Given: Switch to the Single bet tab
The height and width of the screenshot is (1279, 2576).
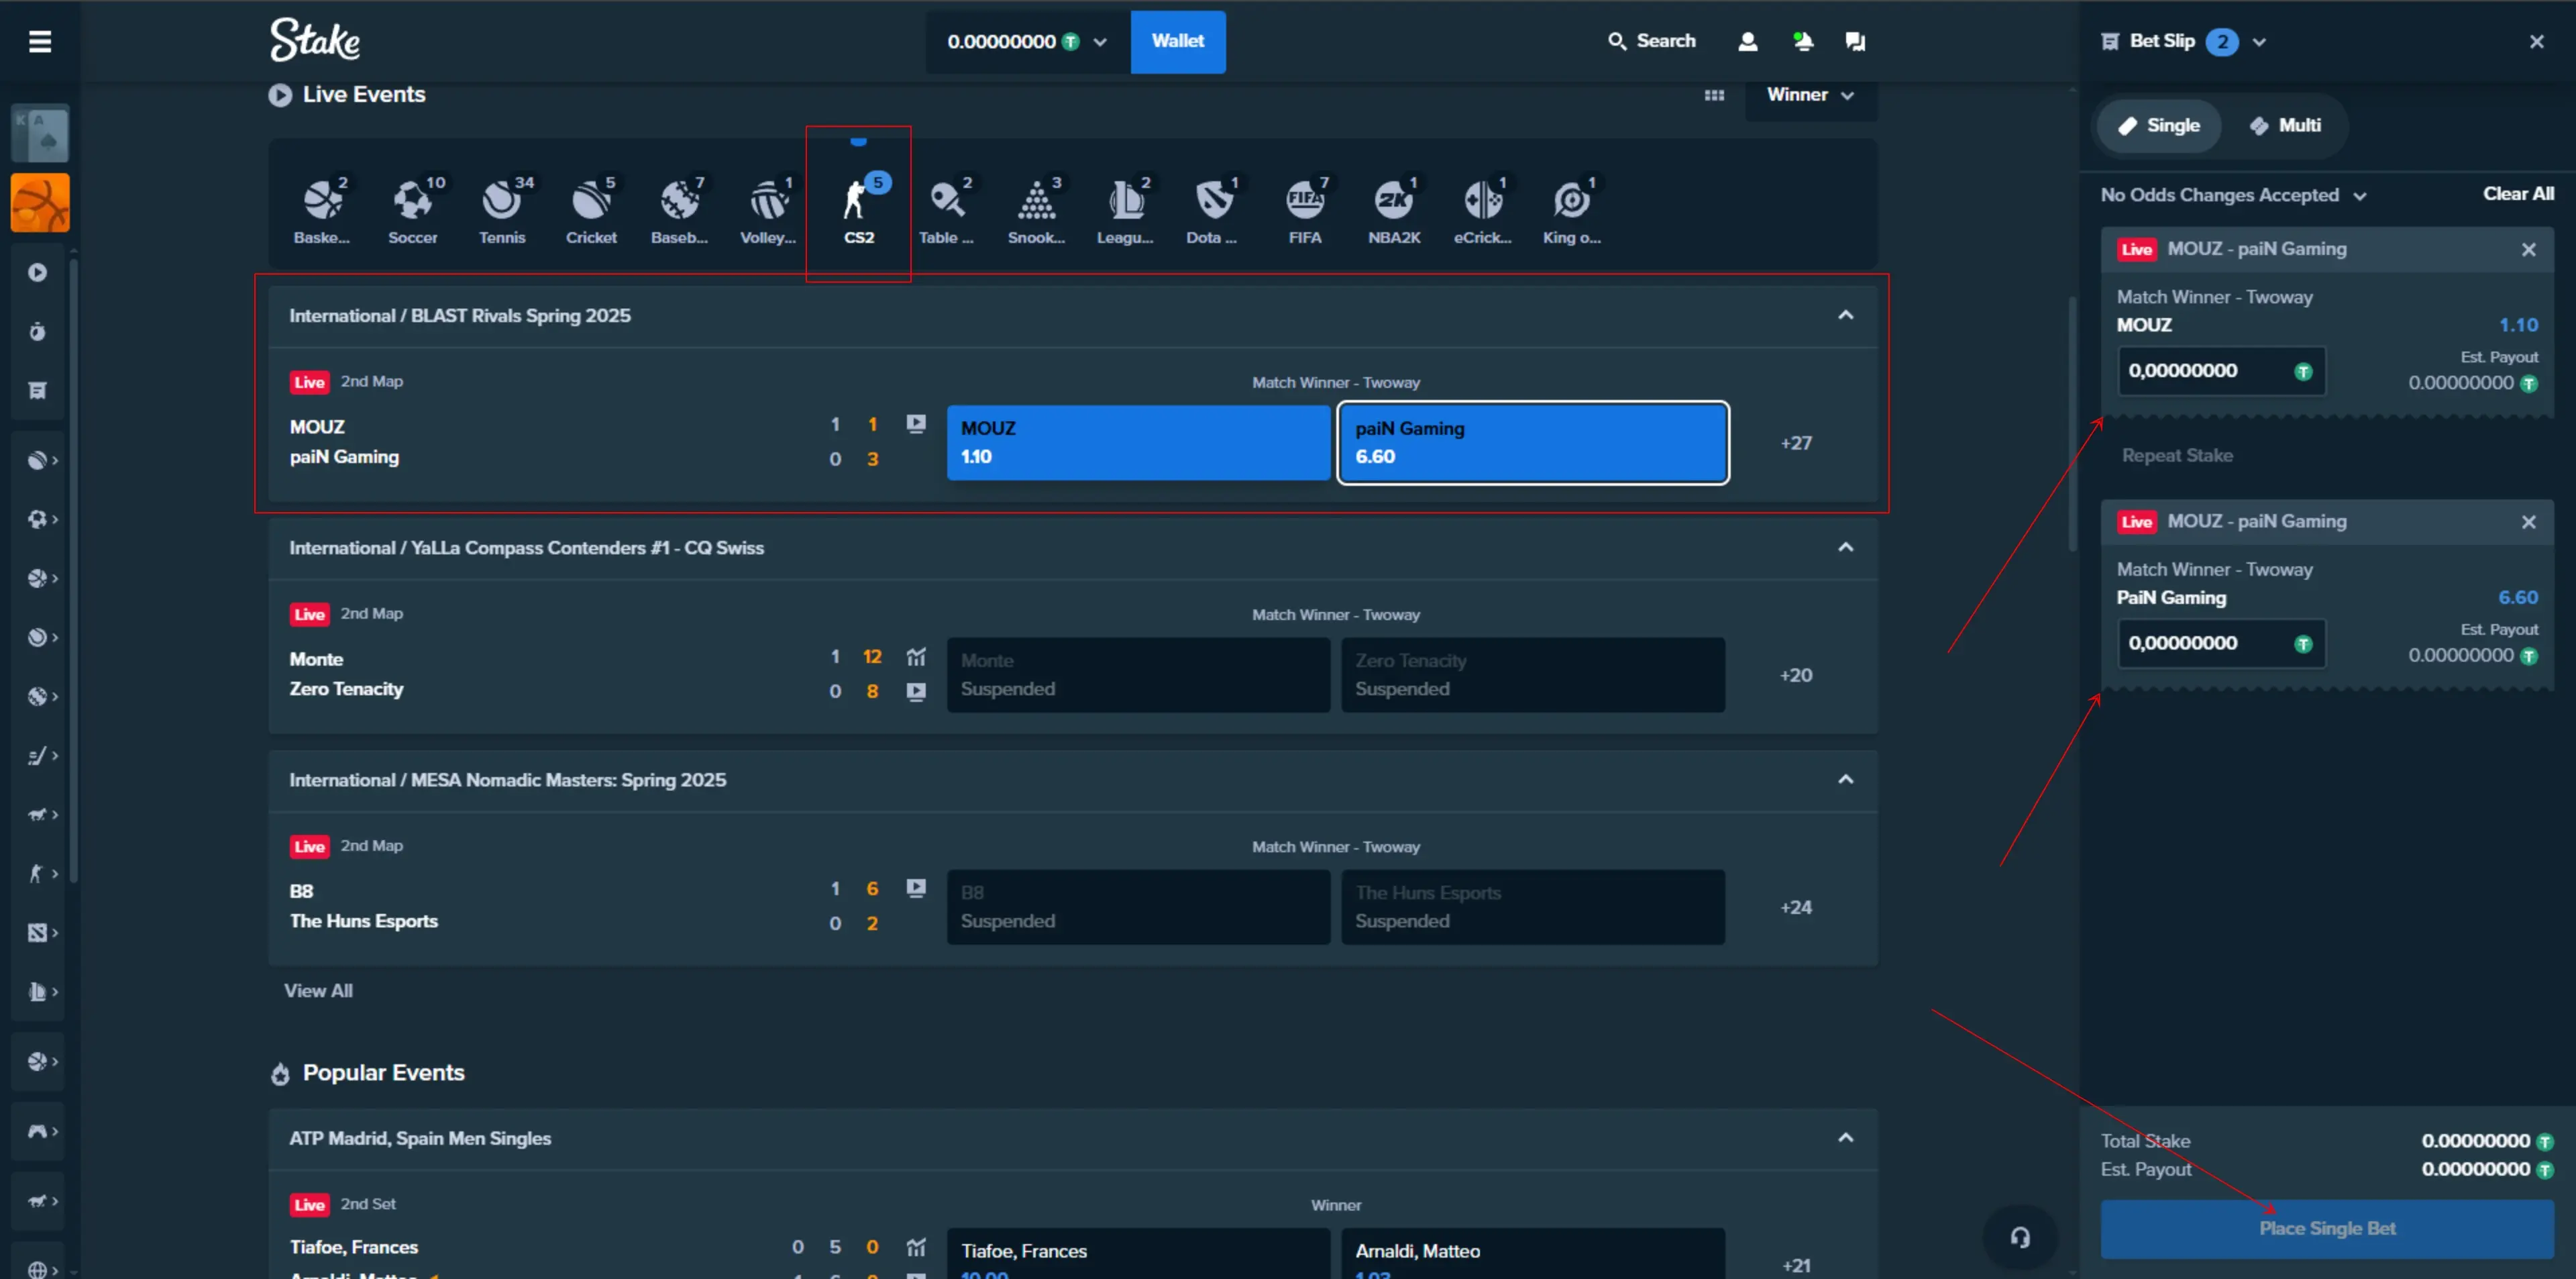Looking at the screenshot, I should point(2159,126).
